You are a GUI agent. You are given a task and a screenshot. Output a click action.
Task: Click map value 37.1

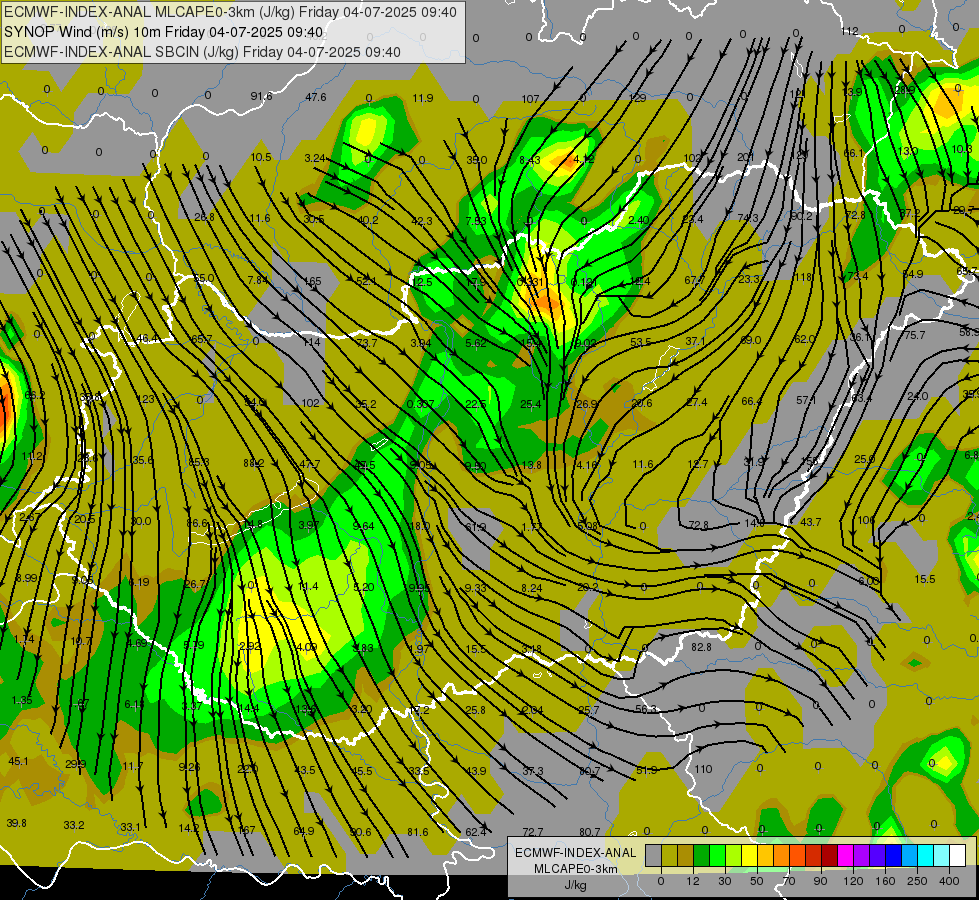point(695,341)
